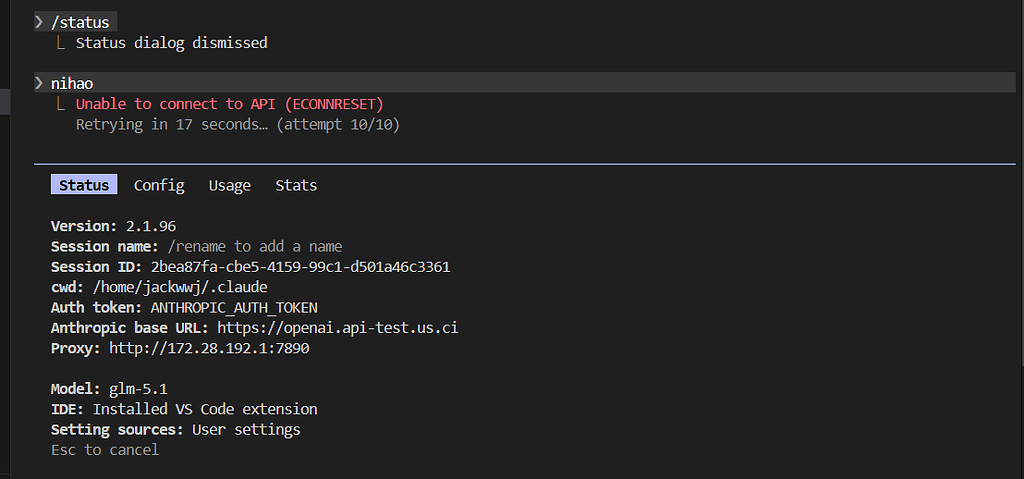Screen dimensions: 1024x479
Task: Click the Model value glm-5.1
Action: (x=138, y=389)
